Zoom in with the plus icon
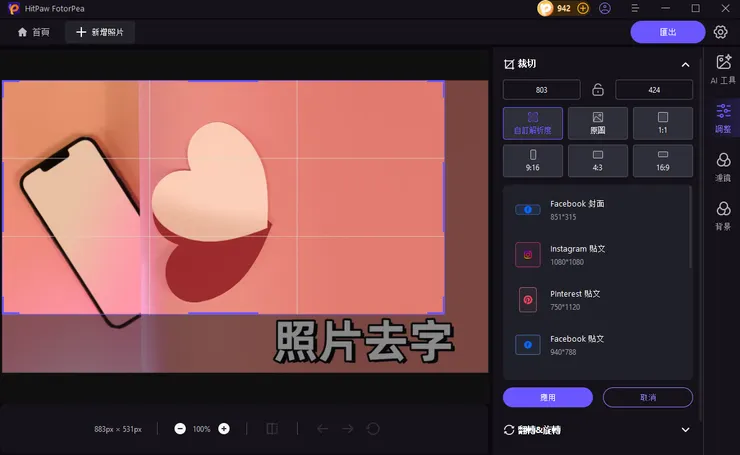 tap(224, 429)
